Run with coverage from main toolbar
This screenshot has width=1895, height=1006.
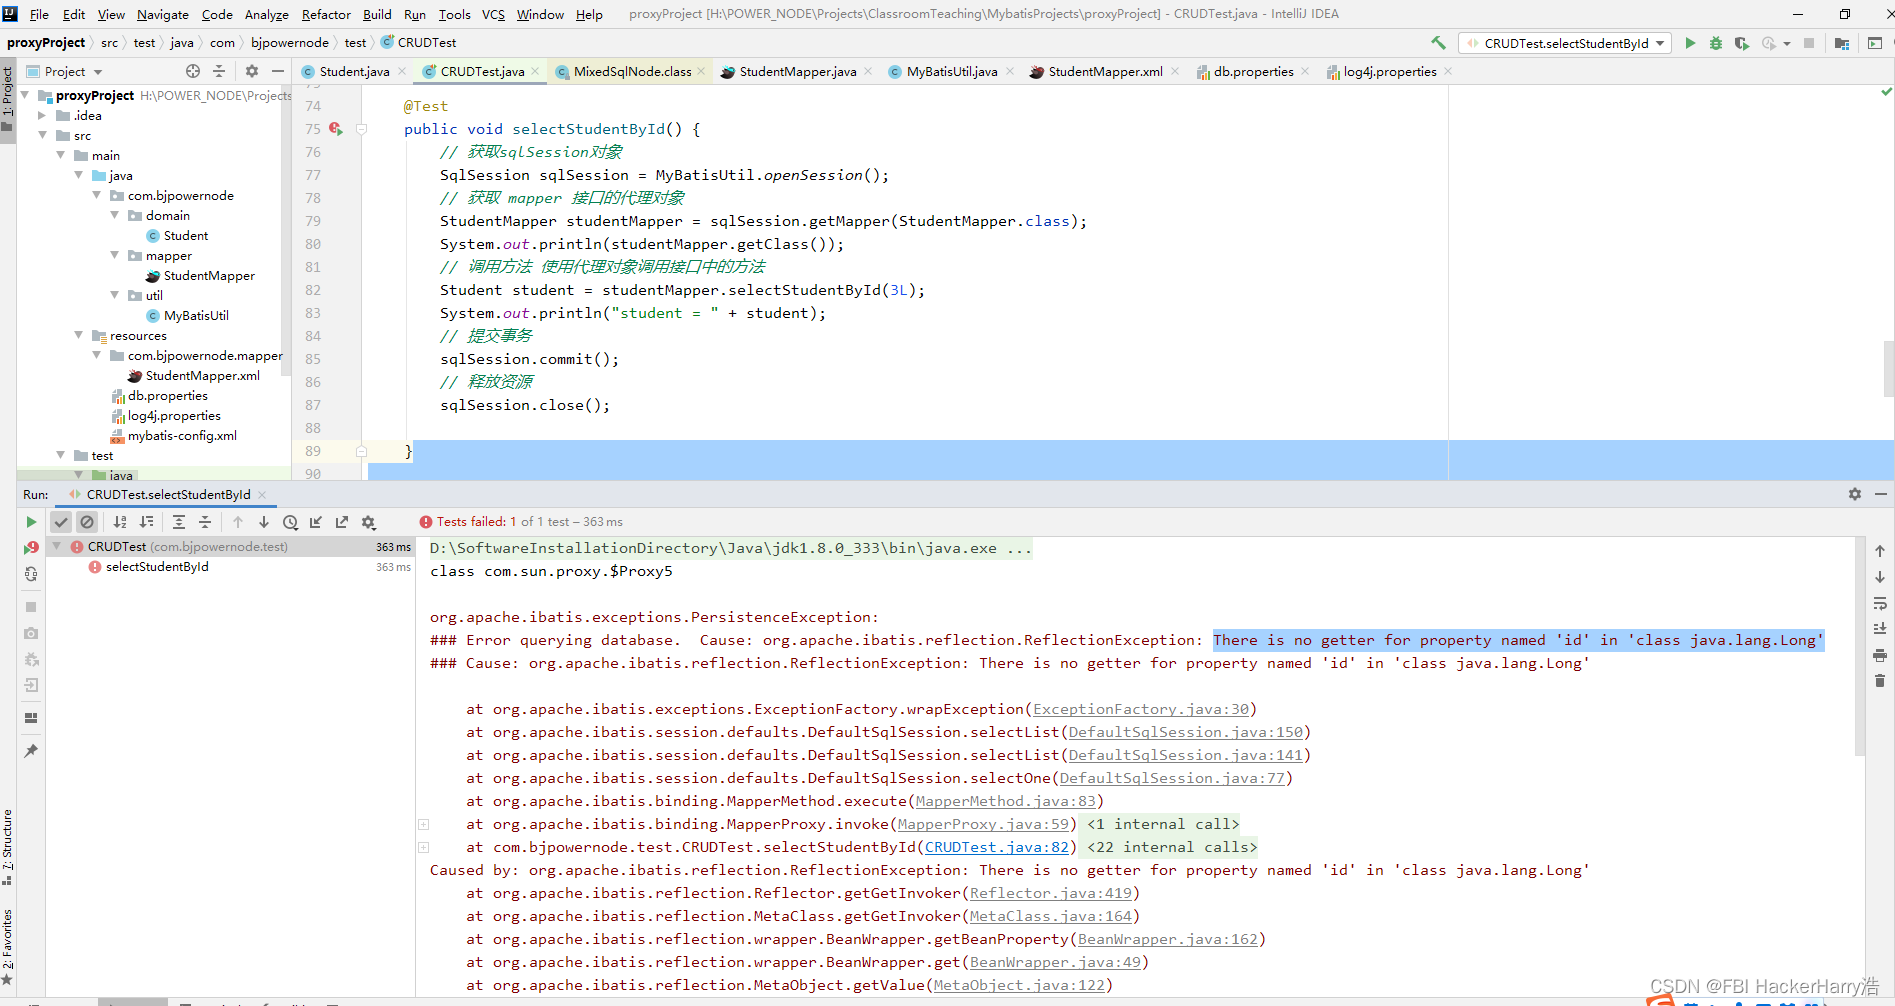tap(1742, 43)
